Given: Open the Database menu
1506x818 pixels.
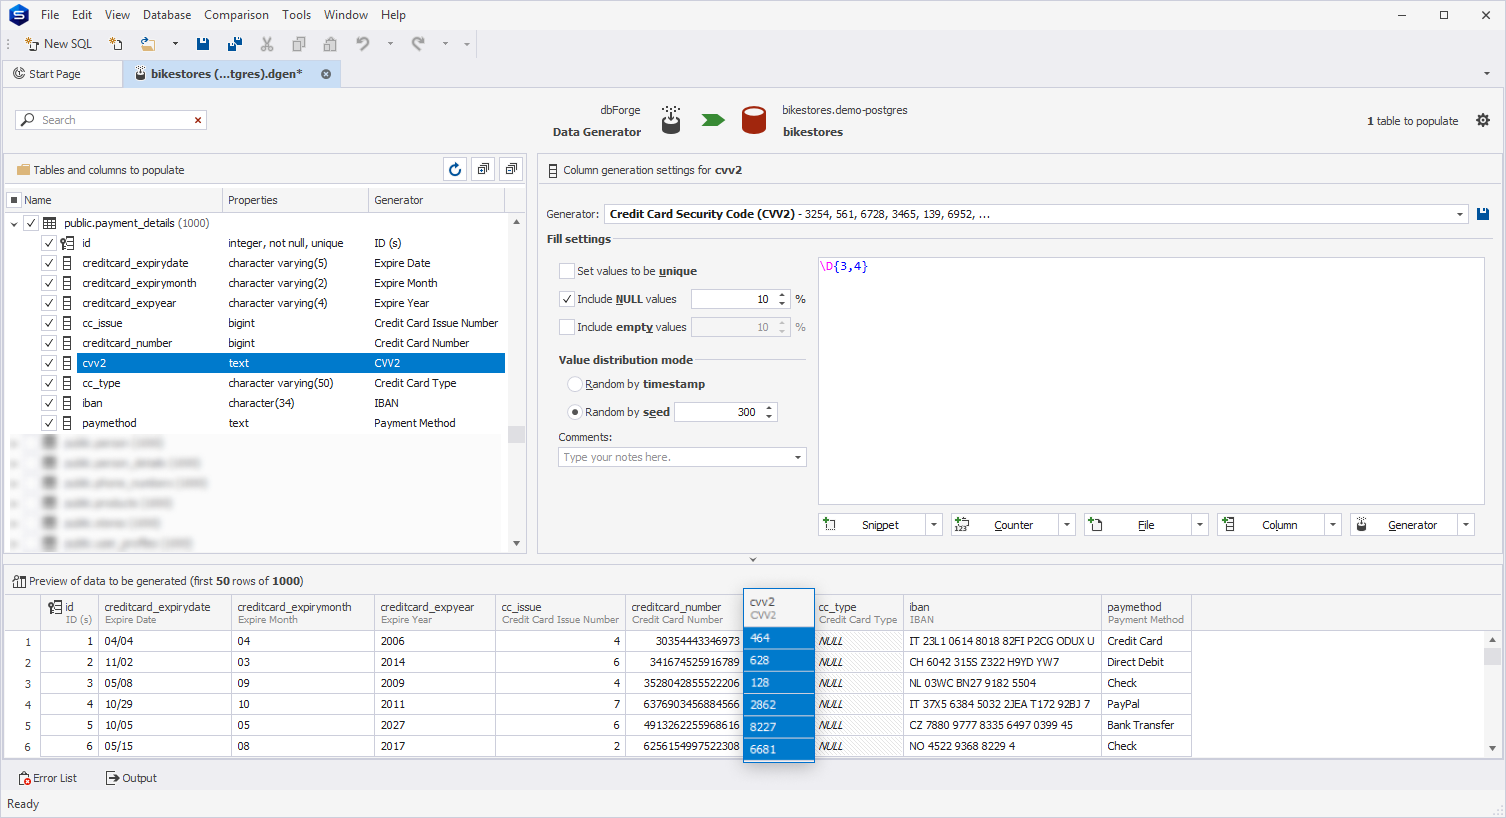Looking at the screenshot, I should click(167, 15).
